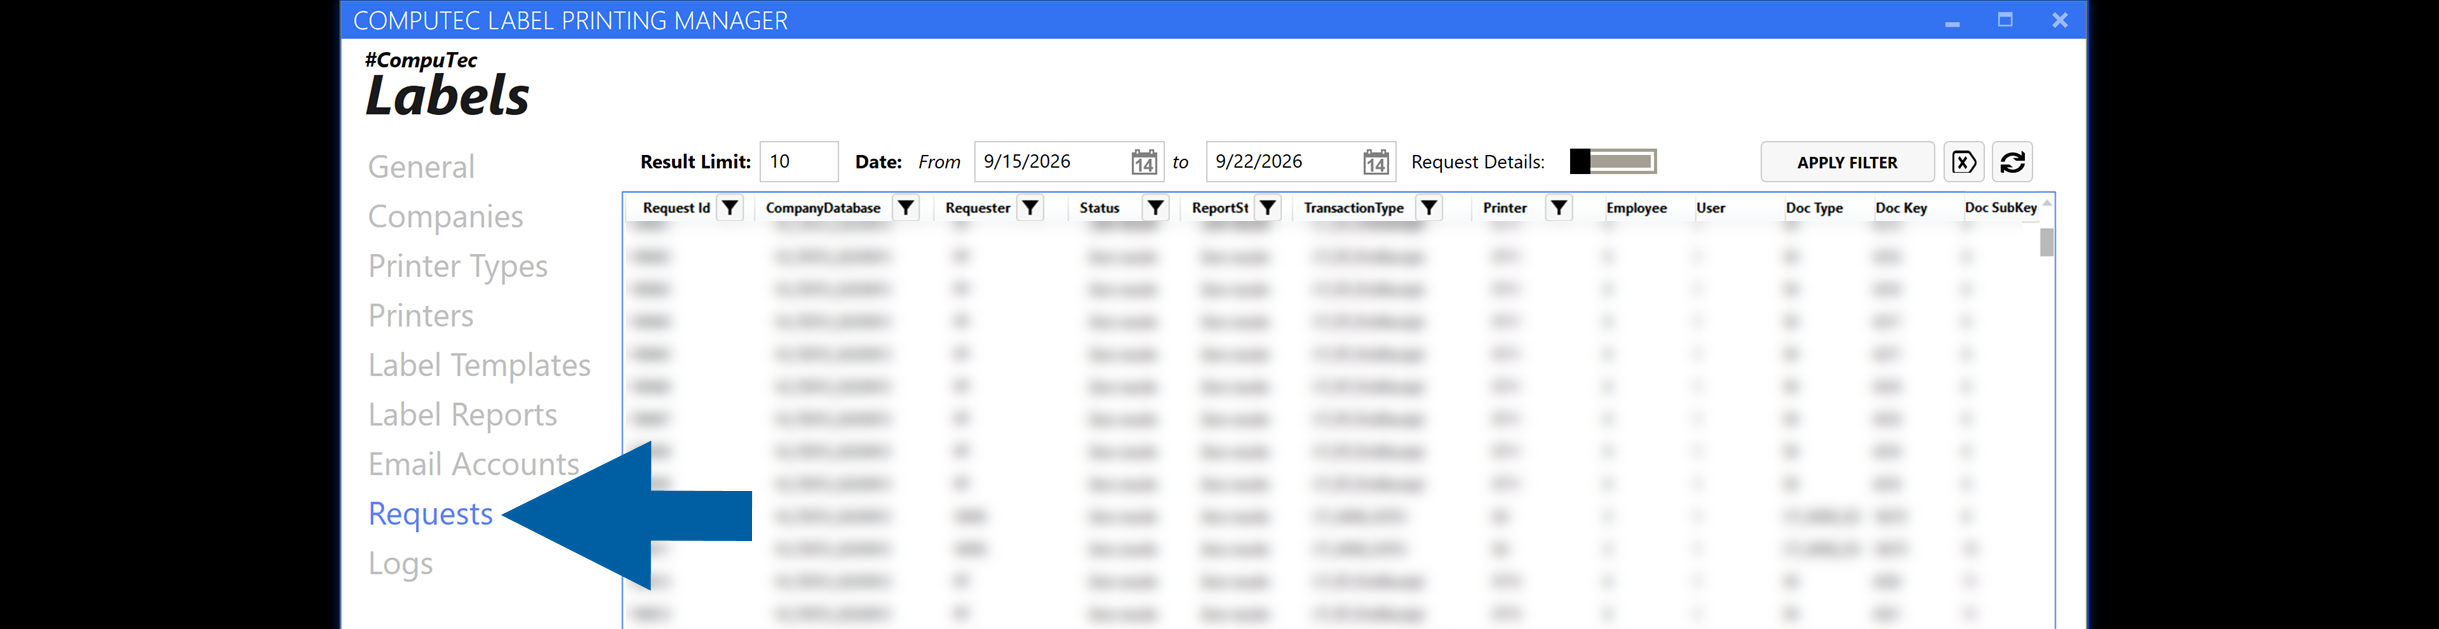The image size is (2439, 629).
Task: Sort by Employee column header
Action: (x=1636, y=208)
